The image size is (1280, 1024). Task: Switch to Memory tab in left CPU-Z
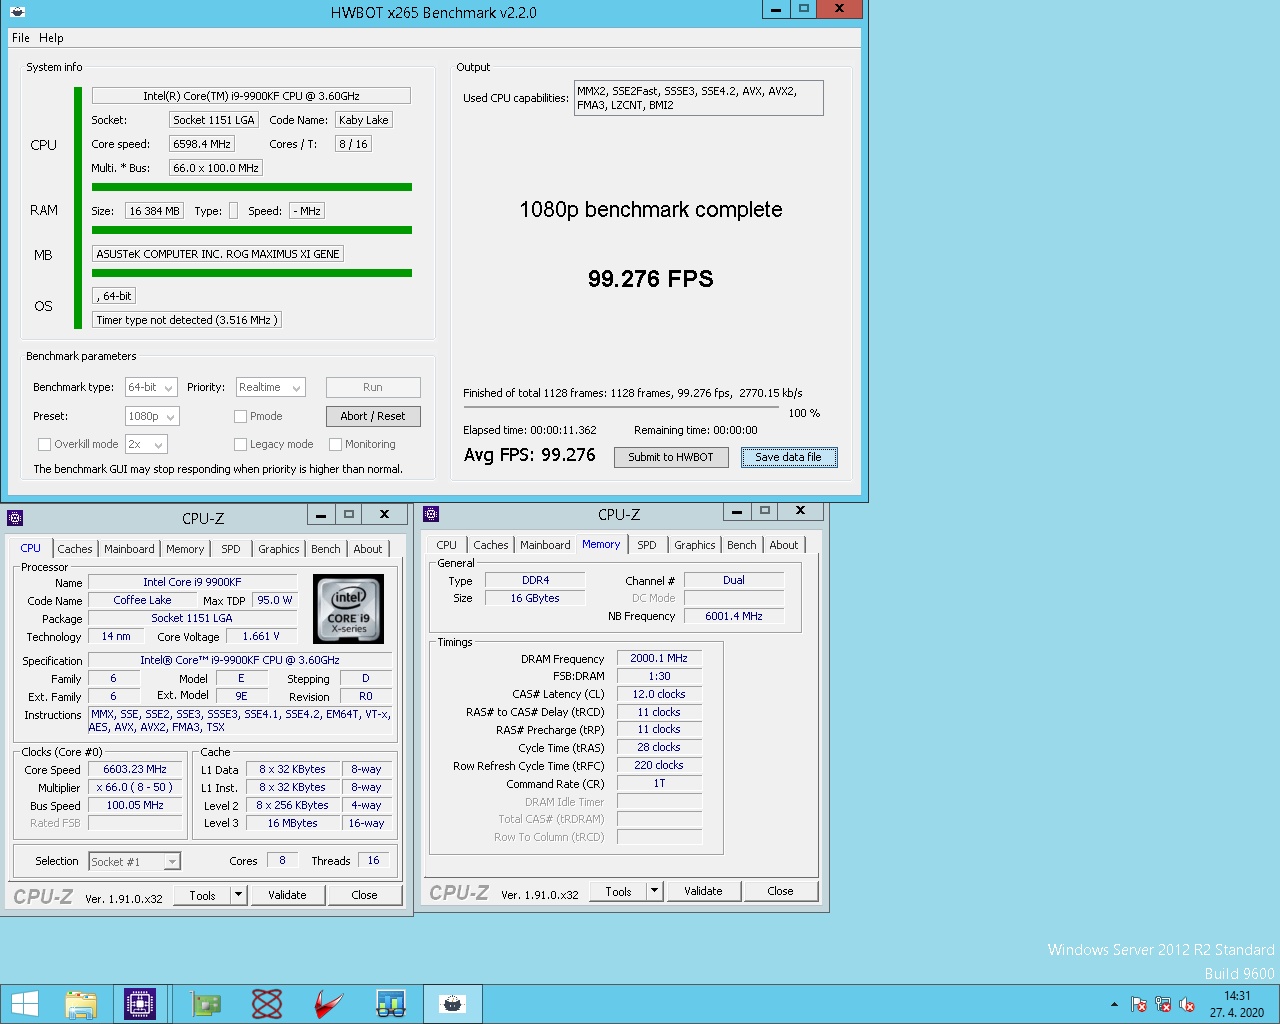pos(185,549)
